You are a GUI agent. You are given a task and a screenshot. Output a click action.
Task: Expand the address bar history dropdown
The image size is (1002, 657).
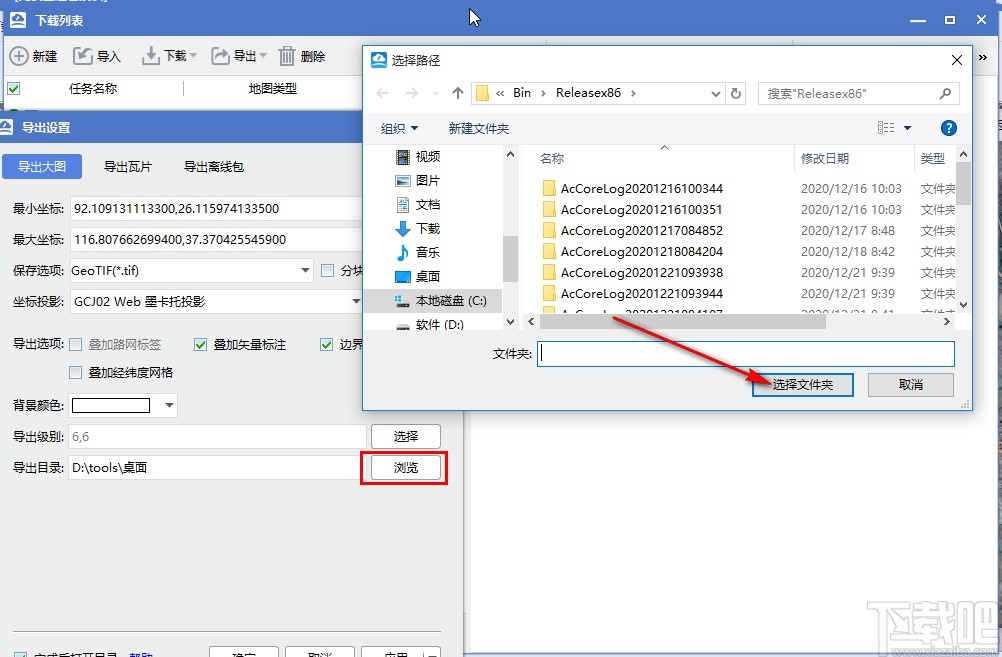(716, 93)
